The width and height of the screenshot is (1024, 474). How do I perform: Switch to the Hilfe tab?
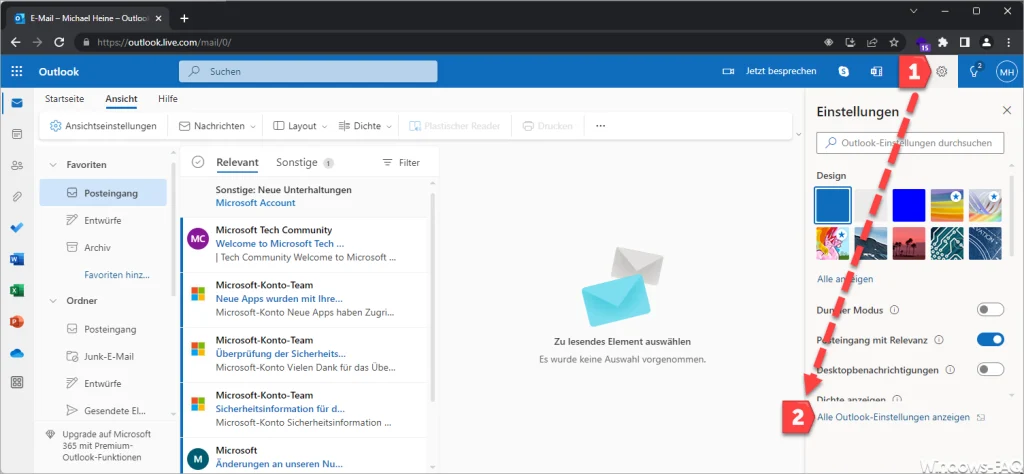pos(168,99)
